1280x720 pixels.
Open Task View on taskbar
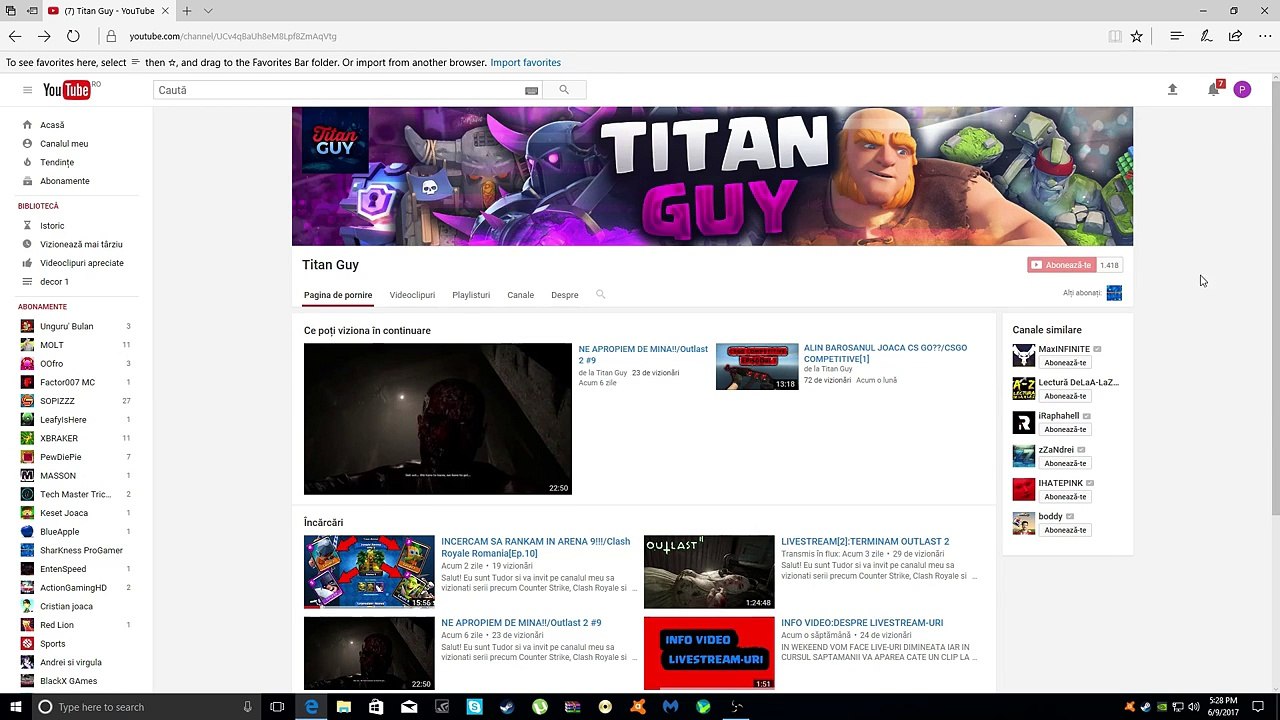point(277,707)
